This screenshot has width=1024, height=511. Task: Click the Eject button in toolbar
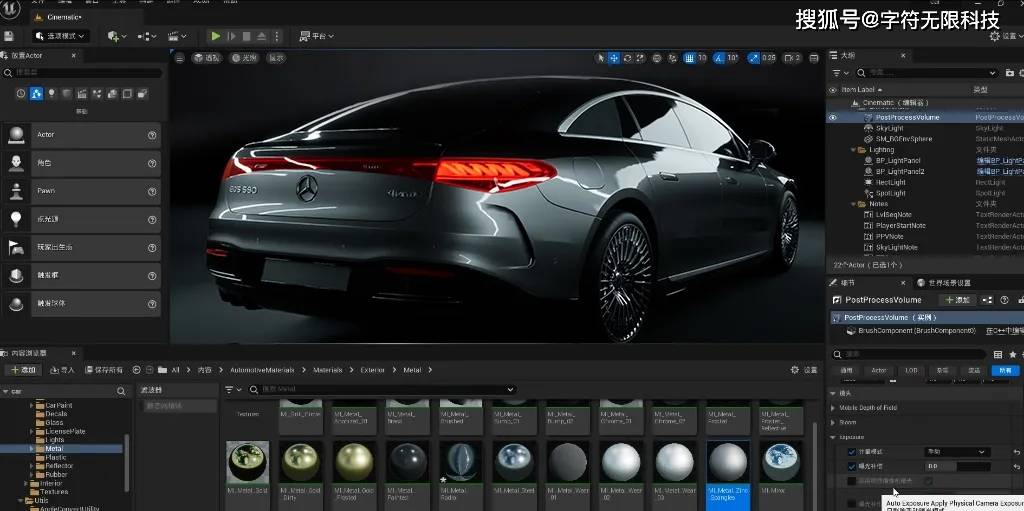pyautogui.click(x=261, y=36)
